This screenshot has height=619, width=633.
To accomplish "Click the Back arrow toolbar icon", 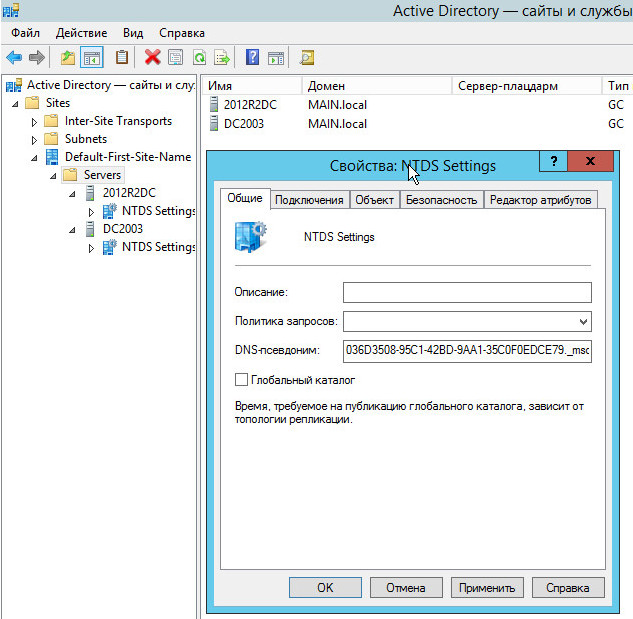I will pyautogui.click(x=14, y=57).
